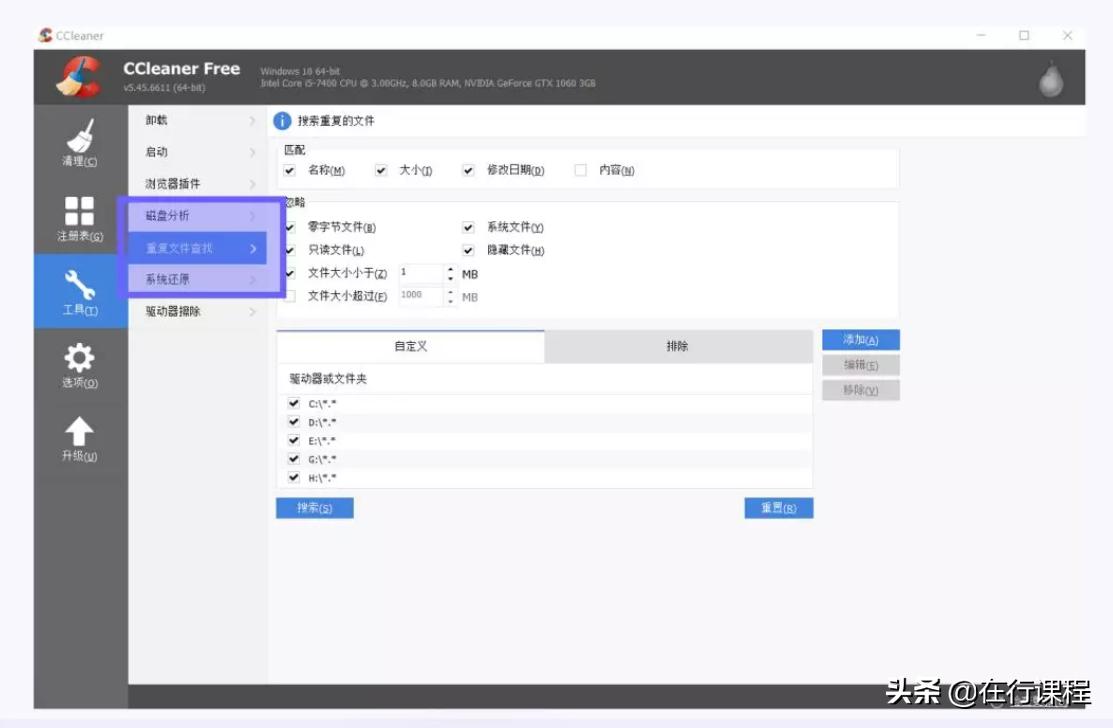Click the pear icon in header

coord(1050,80)
